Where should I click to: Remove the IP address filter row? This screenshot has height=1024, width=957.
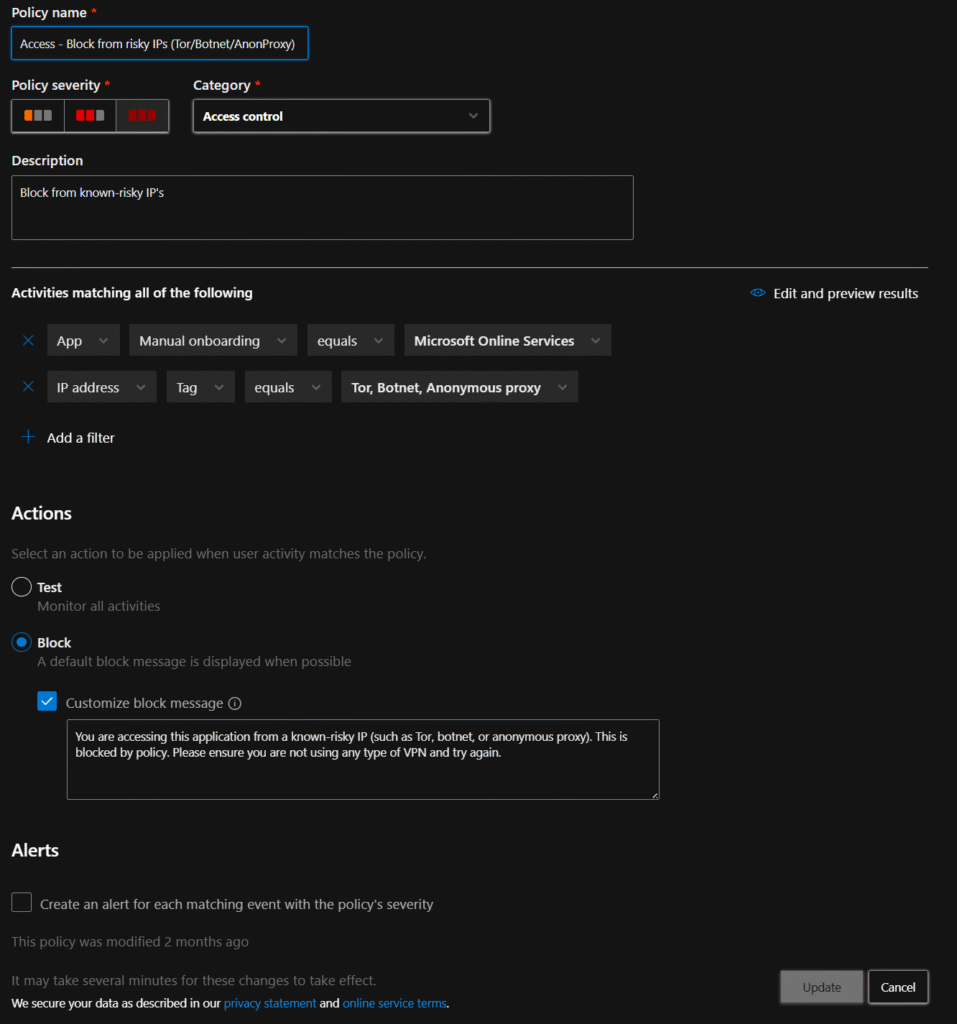coord(28,388)
